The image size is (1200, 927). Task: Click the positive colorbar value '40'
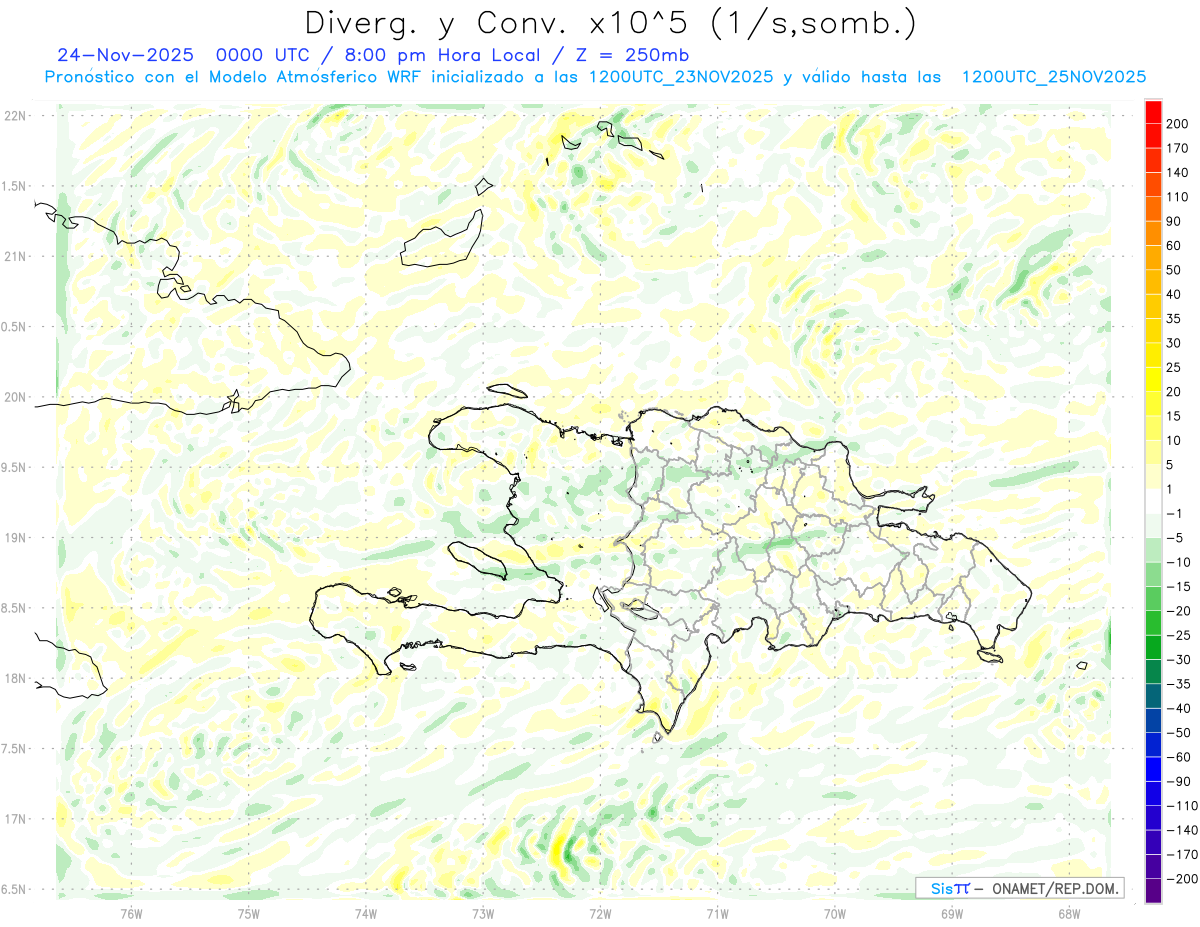point(1175,295)
